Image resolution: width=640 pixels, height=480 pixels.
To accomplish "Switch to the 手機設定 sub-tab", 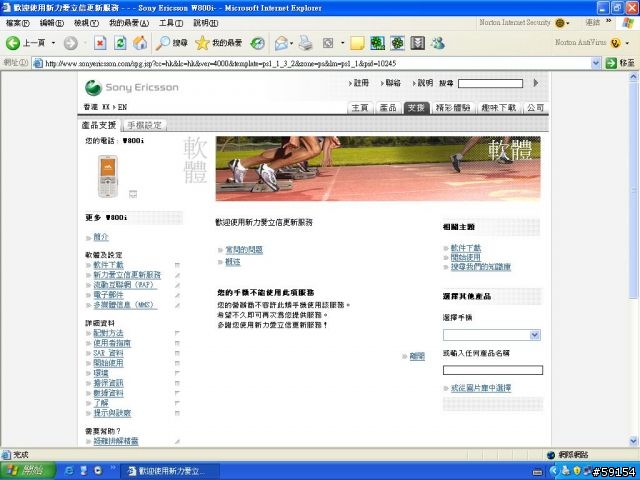I will click(144, 125).
